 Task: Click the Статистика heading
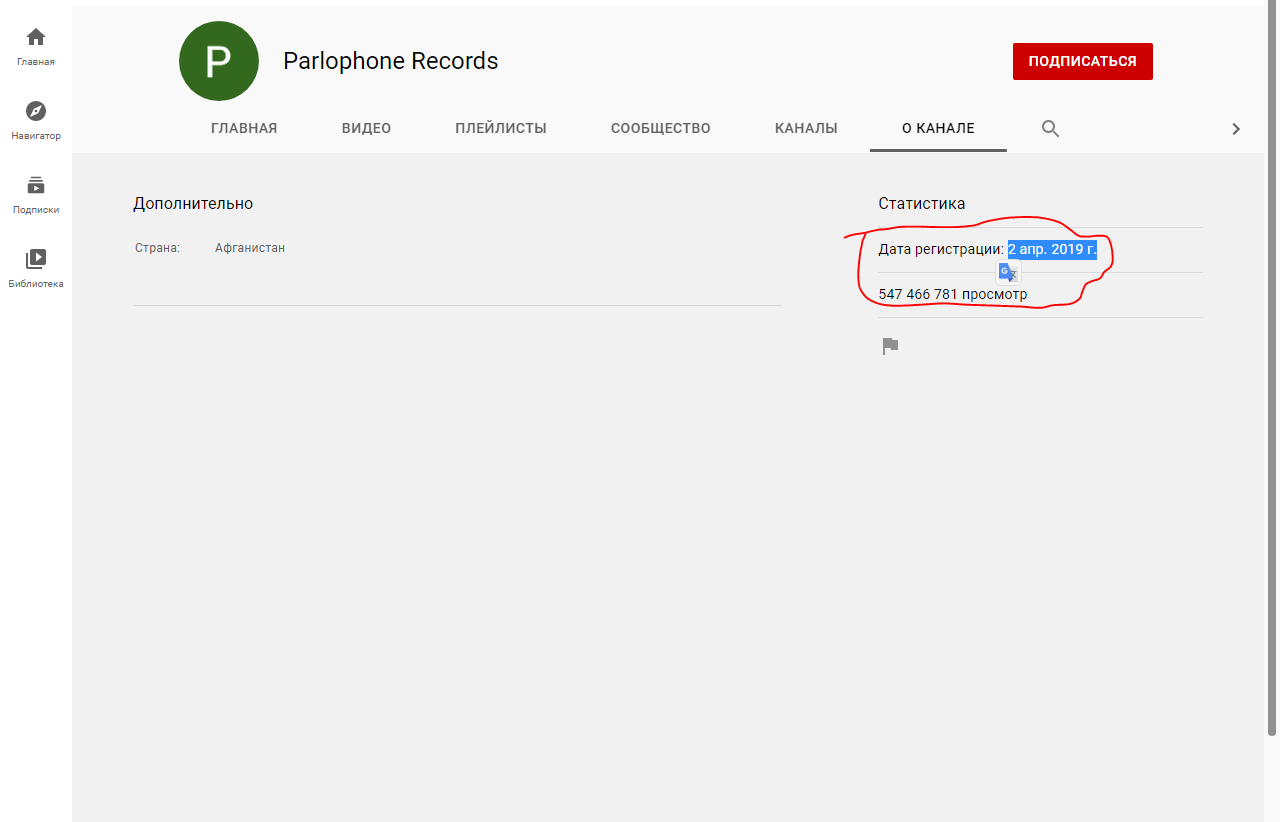pyautogui.click(x=922, y=203)
